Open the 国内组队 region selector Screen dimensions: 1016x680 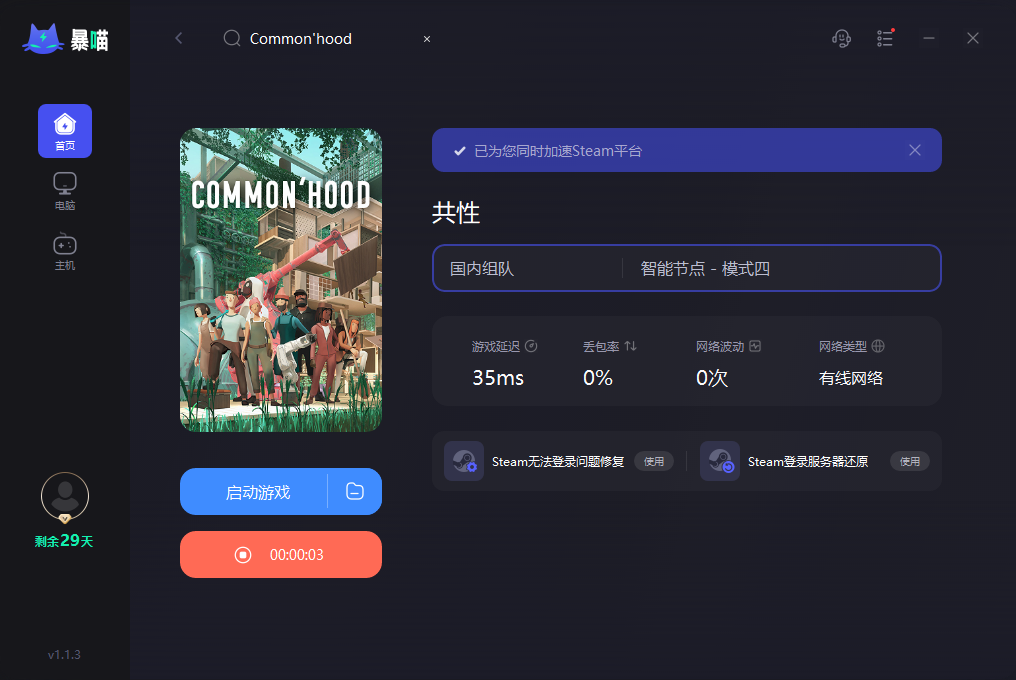click(527, 268)
